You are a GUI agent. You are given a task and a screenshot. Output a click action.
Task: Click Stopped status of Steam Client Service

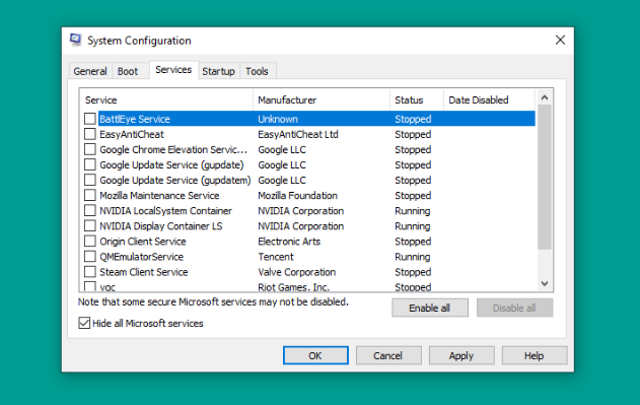click(x=413, y=272)
